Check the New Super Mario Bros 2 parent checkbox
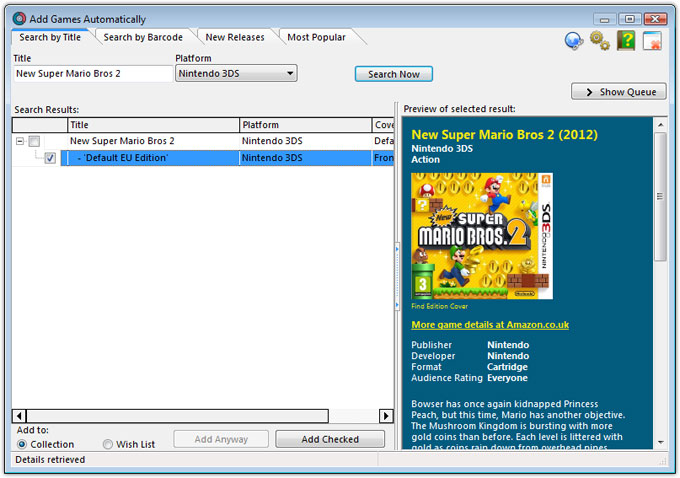The height and width of the screenshot is (478, 680). tap(34, 142)
